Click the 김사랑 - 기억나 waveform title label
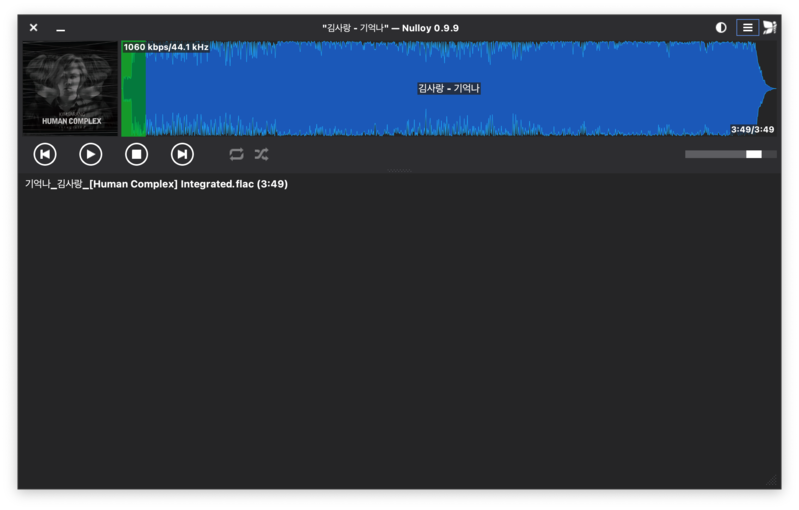This screenshot has height=510, width=799. click(448, 88)
